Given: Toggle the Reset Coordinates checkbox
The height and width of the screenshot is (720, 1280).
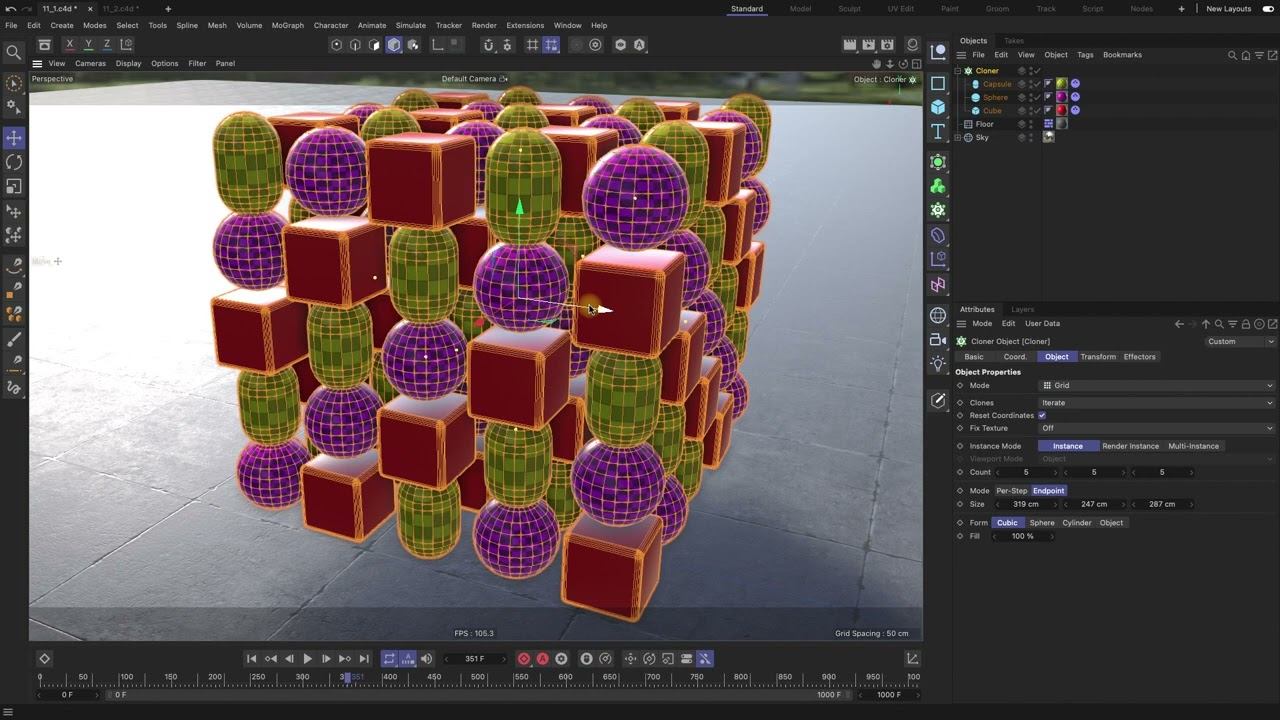Looking at the screenshot, I should pyautogui.click(x=1042, y=415).
